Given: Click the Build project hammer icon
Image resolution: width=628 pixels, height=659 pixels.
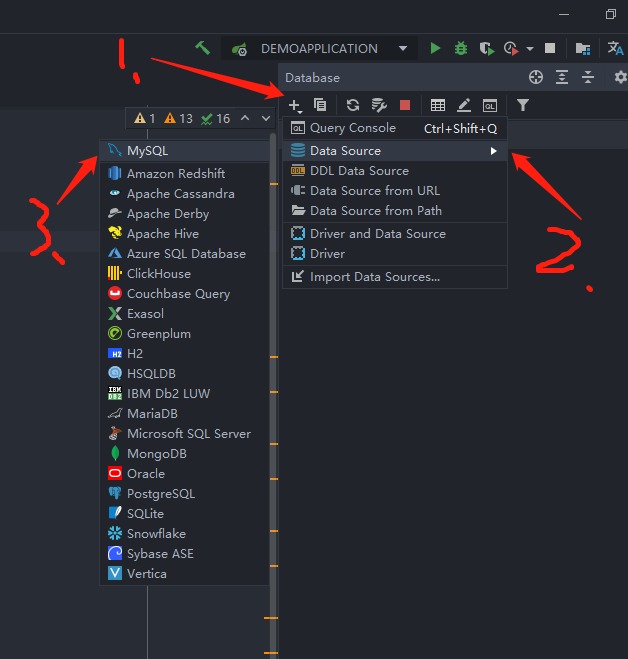Looking at the screenshot, I should [x=202, y=48].
